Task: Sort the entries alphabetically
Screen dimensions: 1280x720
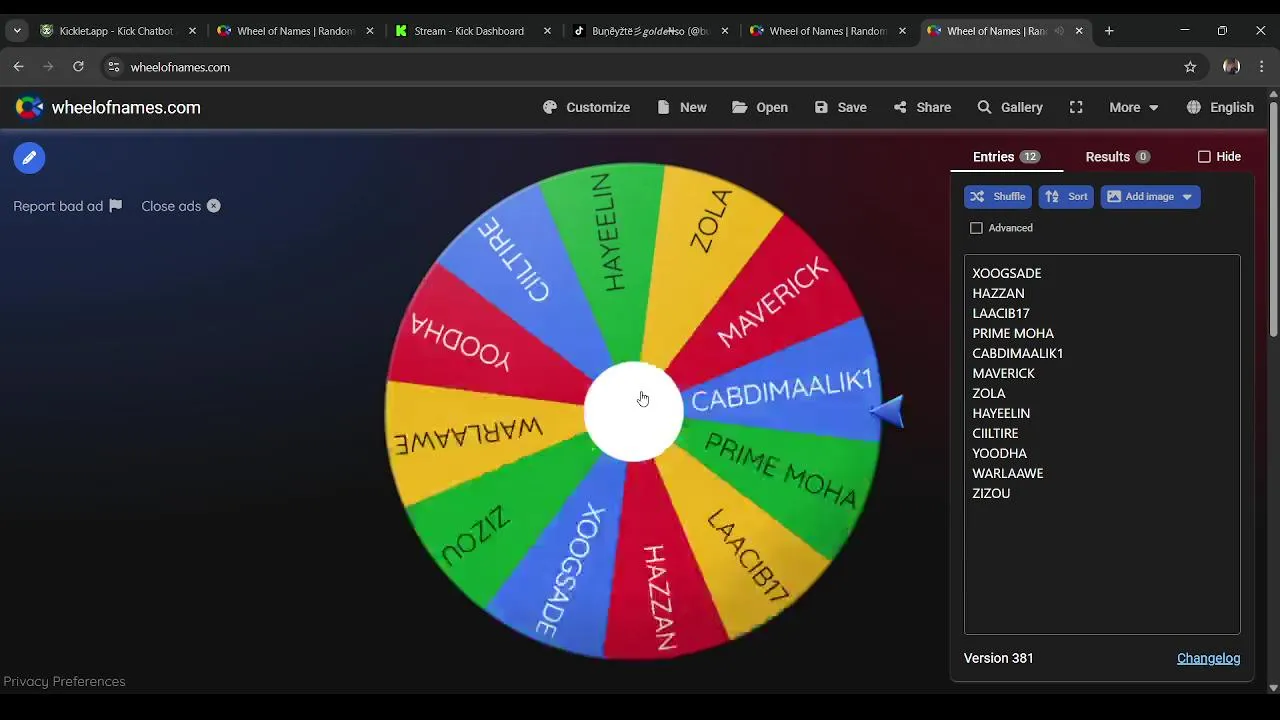Action: pos(1066,197)
